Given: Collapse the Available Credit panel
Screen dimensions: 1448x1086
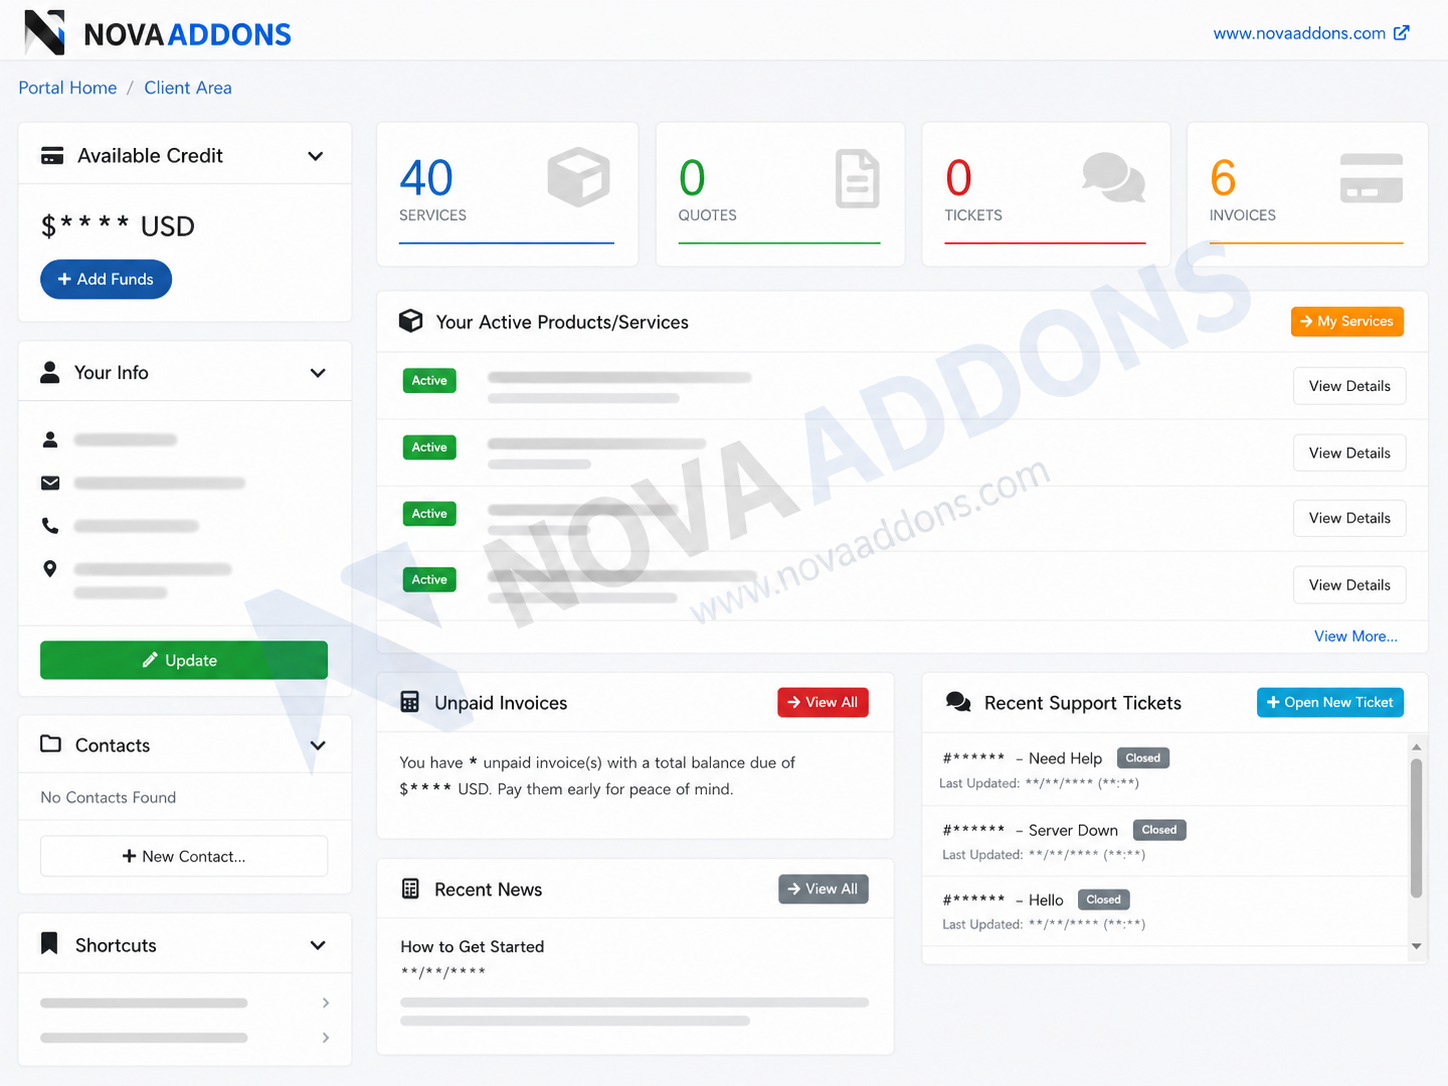Looking at the screenshot, I should (315, 156).
